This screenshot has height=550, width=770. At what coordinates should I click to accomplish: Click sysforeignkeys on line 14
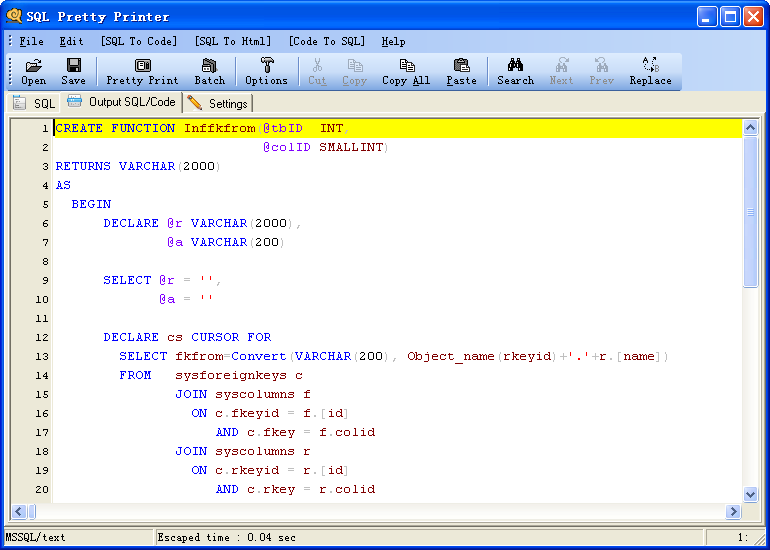point(231,376)
